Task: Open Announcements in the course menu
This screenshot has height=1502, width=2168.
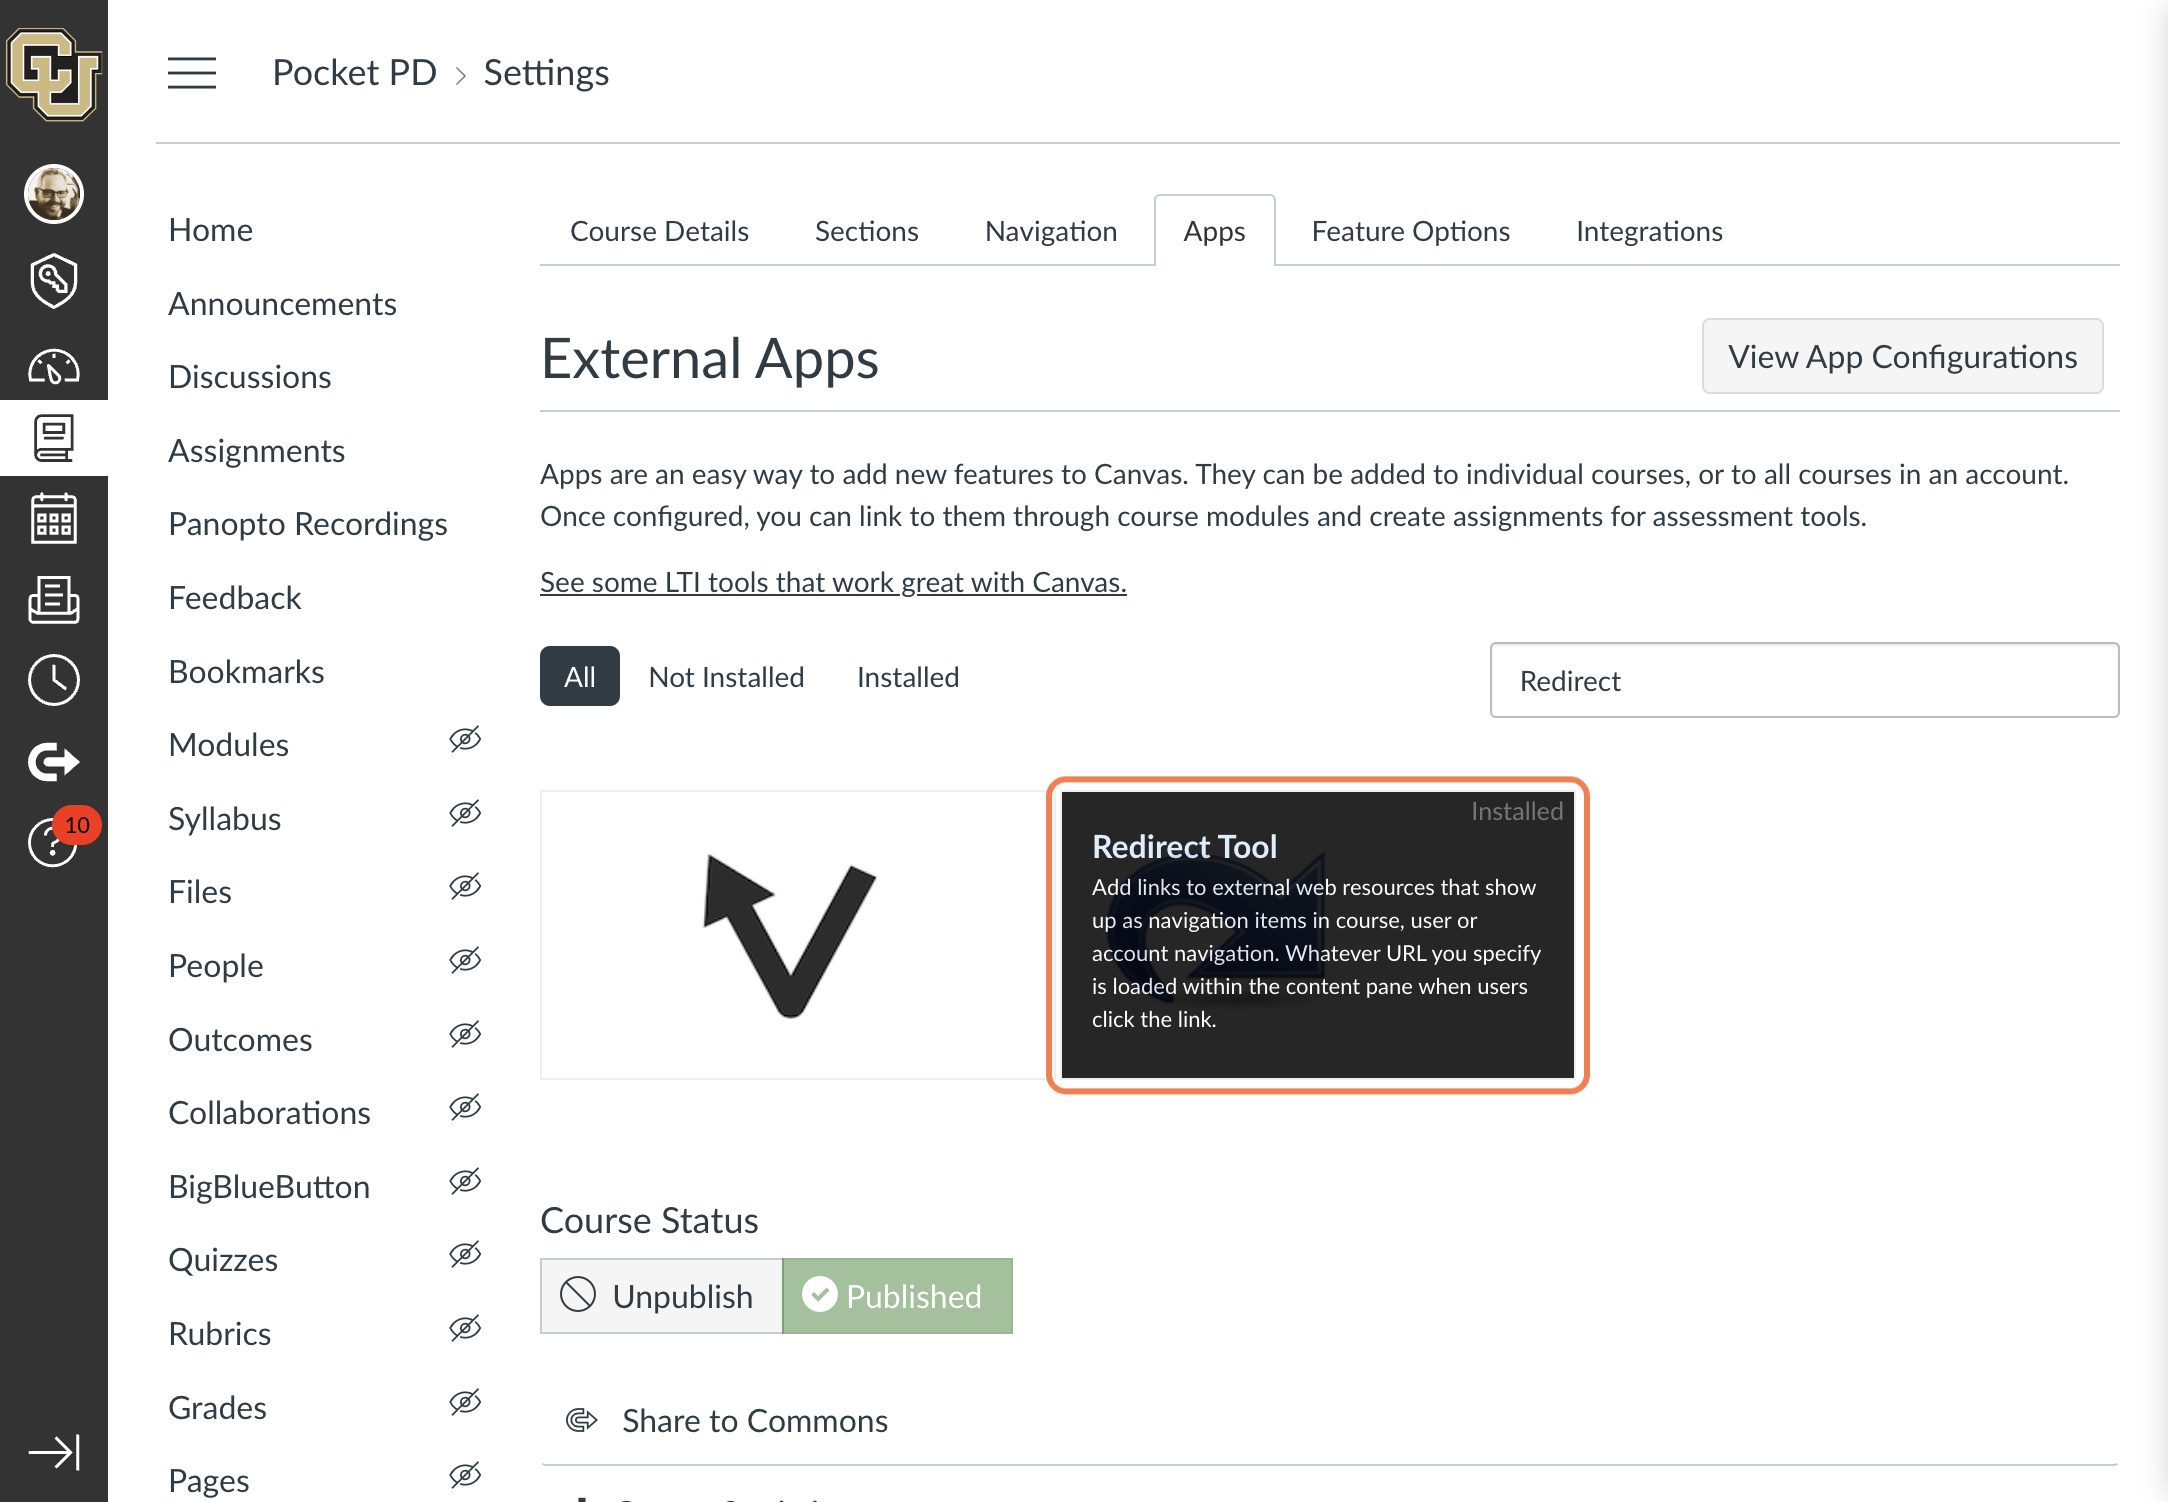Action: 282,304
